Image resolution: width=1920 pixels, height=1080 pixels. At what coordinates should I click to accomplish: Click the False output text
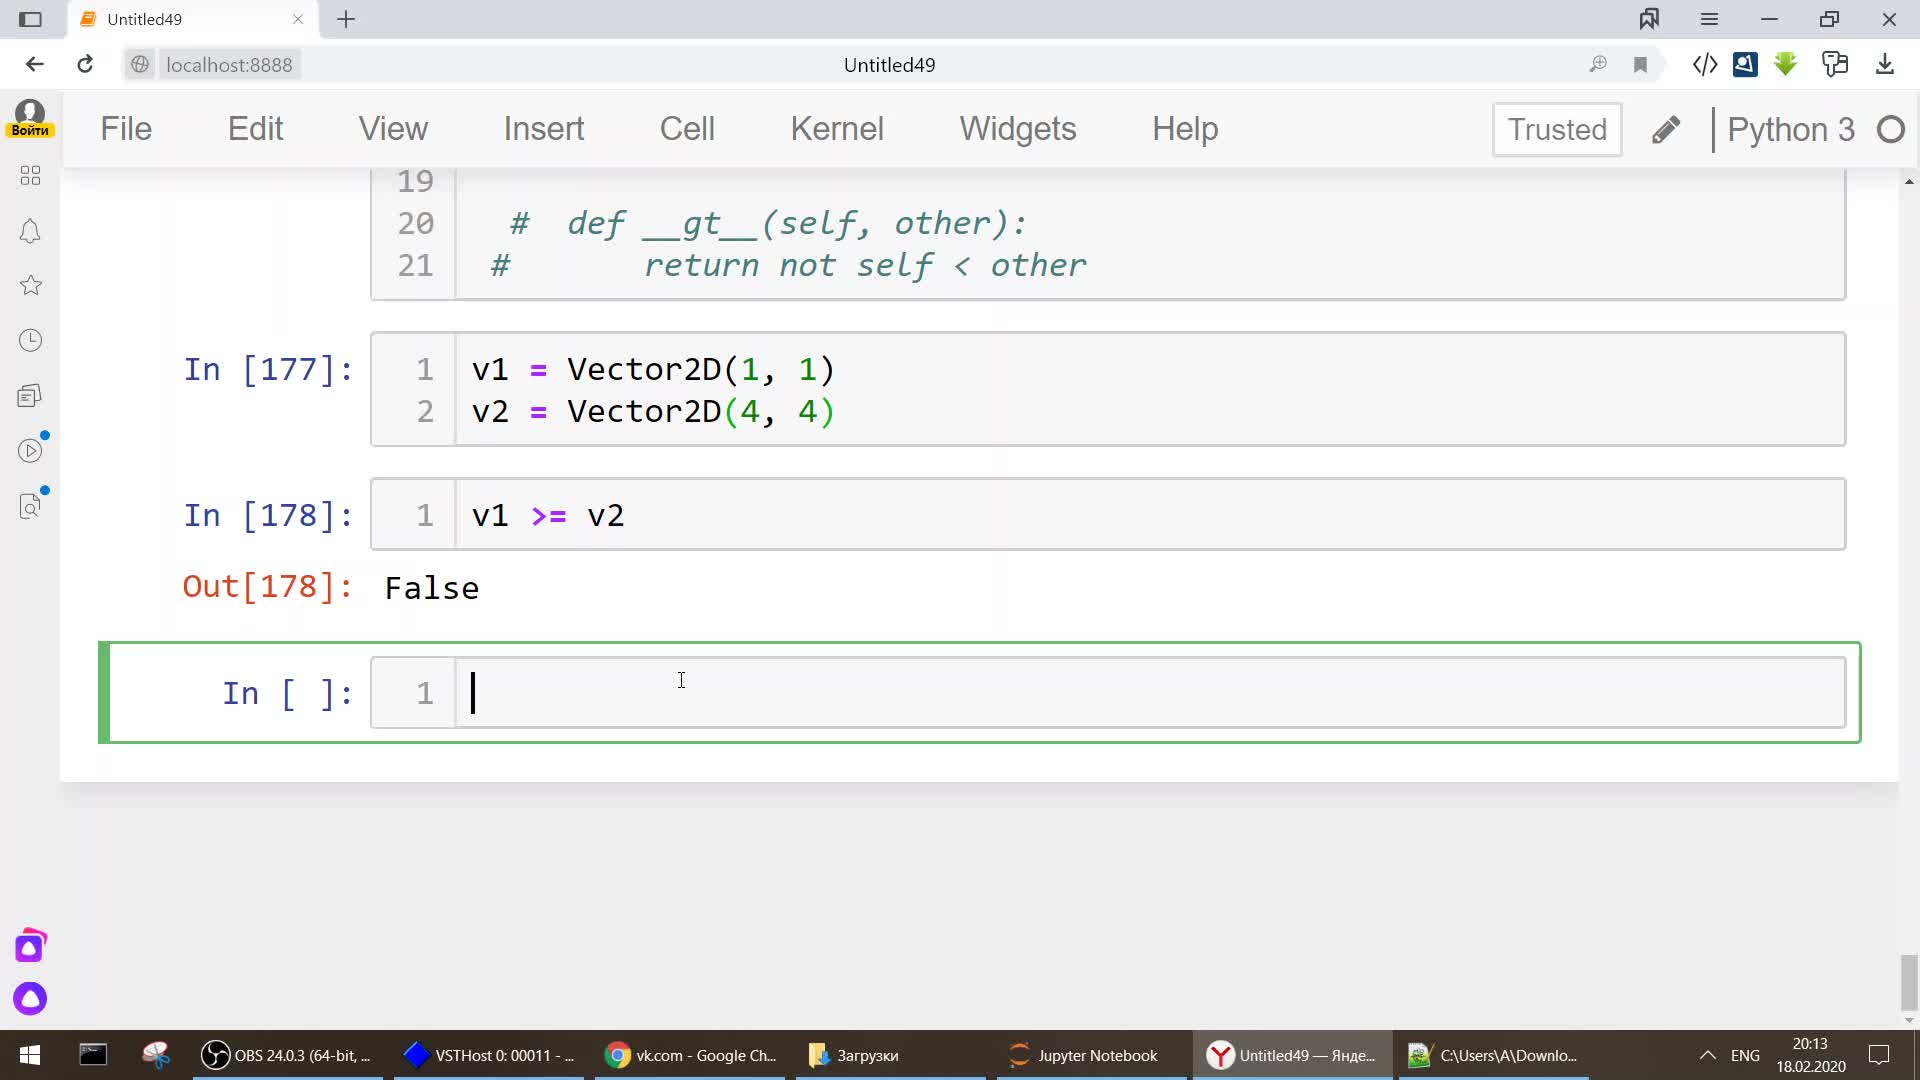pyautogui.click(x=432, y=588)
